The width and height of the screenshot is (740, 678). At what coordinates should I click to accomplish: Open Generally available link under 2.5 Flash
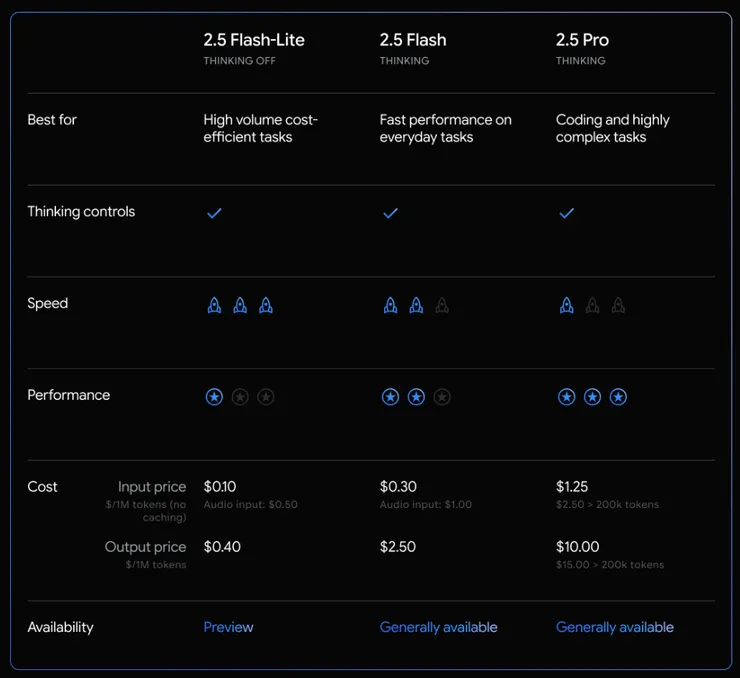point(438,627)
